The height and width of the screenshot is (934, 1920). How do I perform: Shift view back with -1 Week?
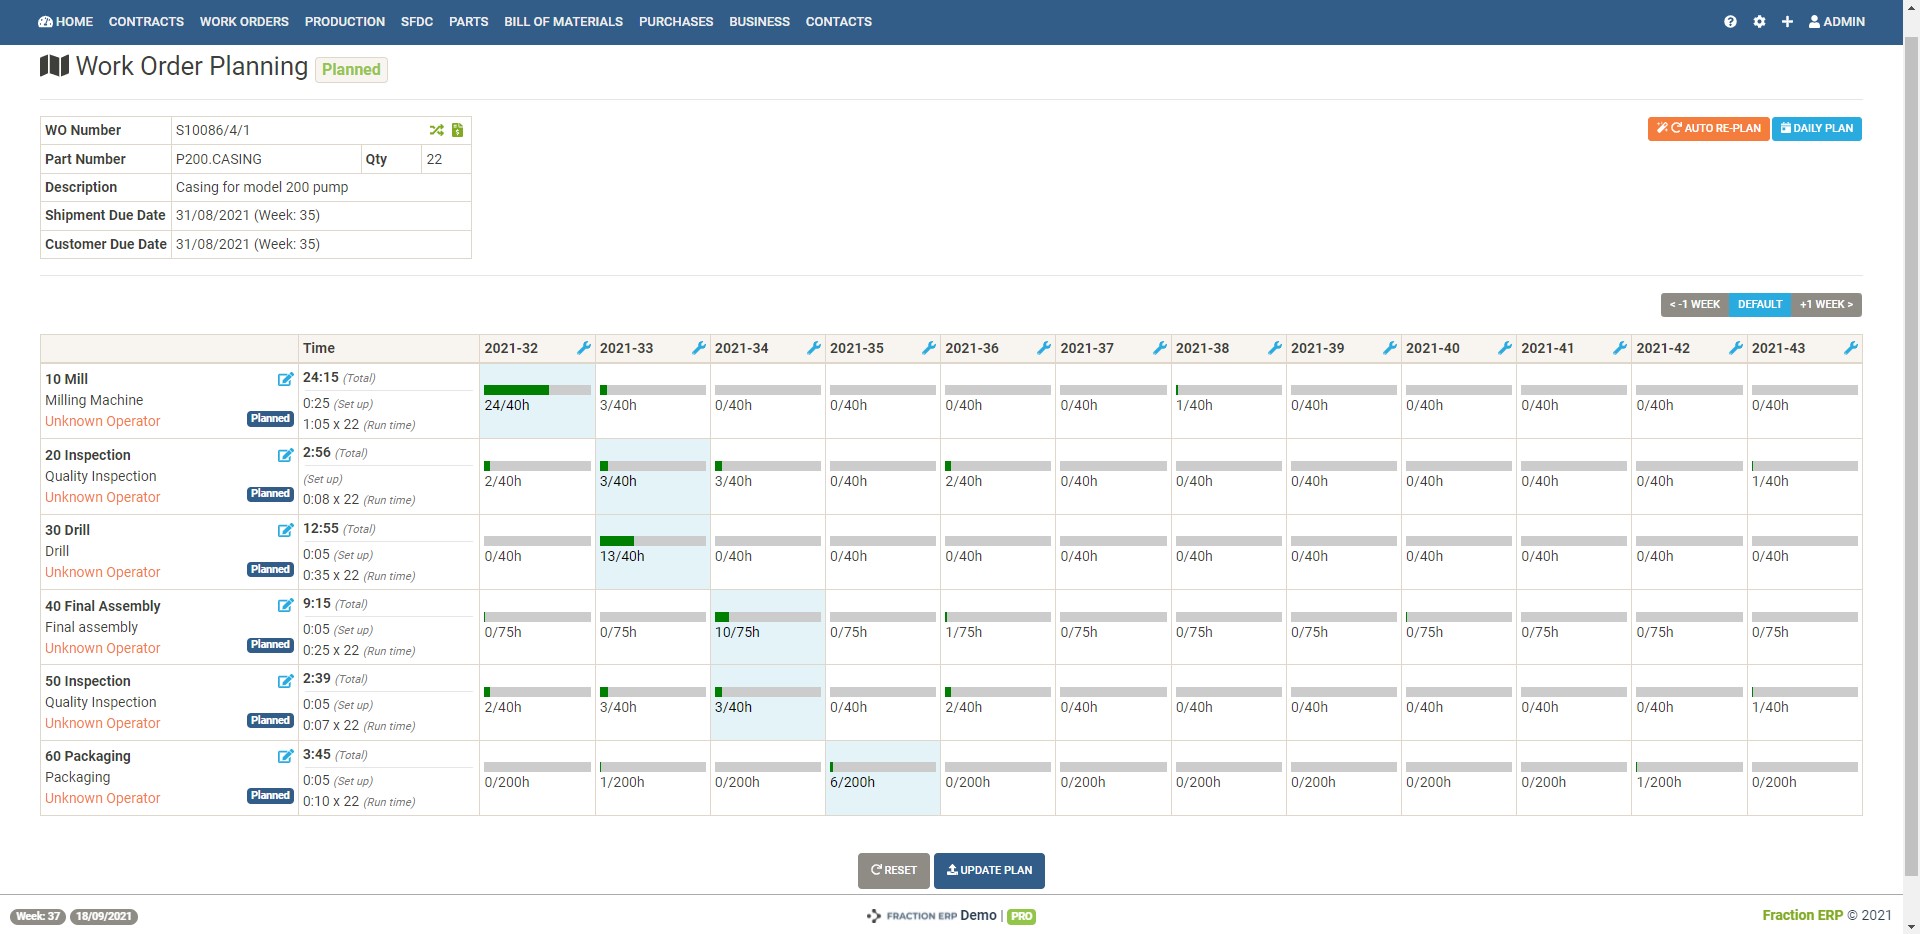[x=1695, y=304]
